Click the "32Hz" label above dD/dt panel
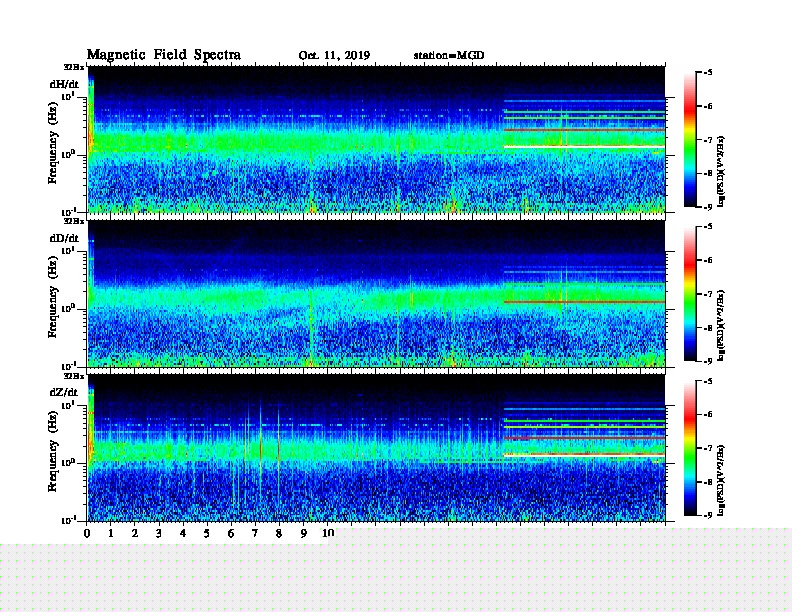The image size is (792, 612). point(74,221)
